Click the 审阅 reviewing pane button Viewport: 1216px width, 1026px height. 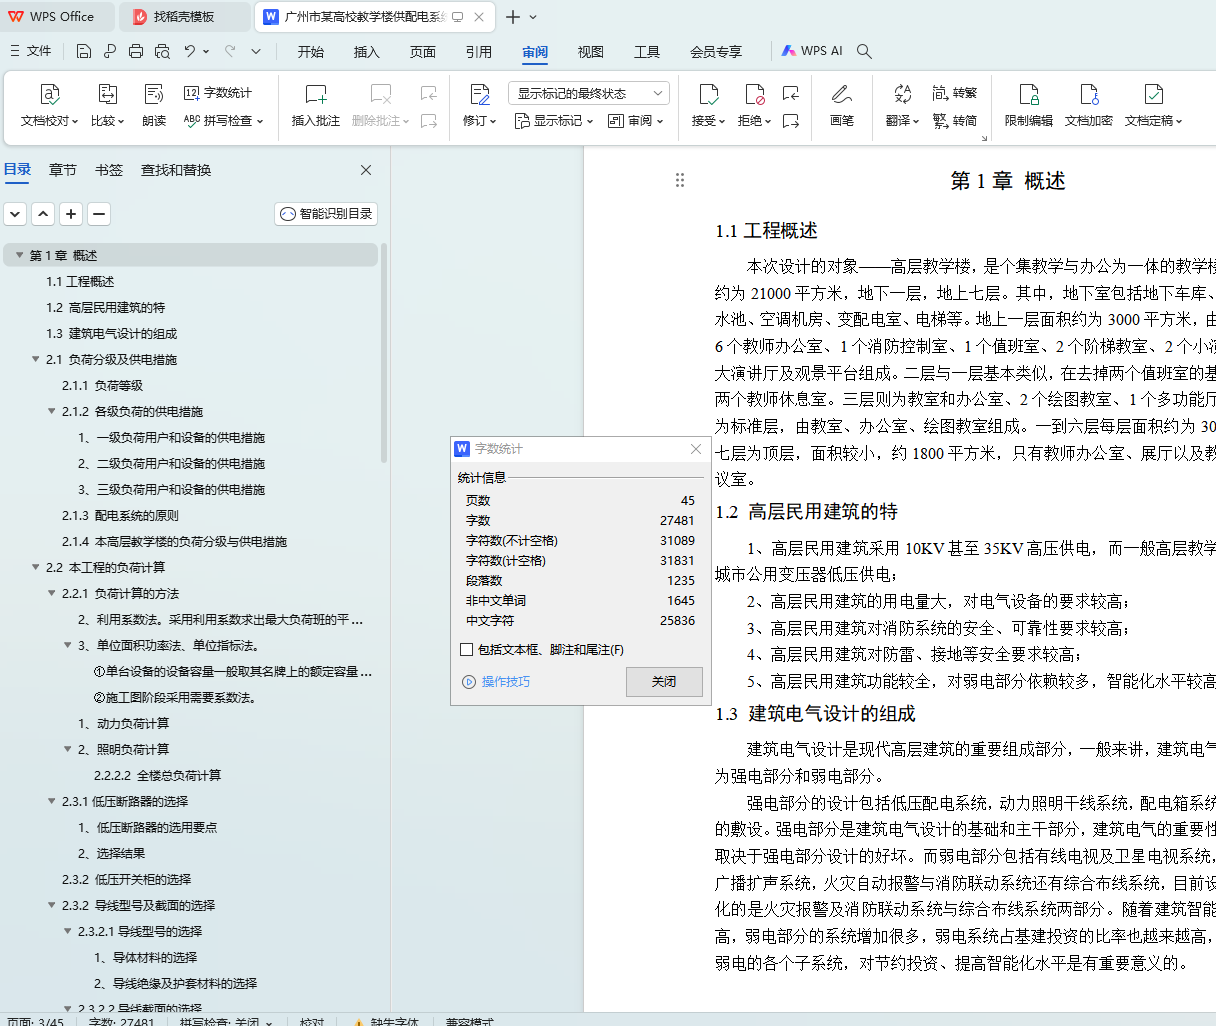click(x=635, y=120)
